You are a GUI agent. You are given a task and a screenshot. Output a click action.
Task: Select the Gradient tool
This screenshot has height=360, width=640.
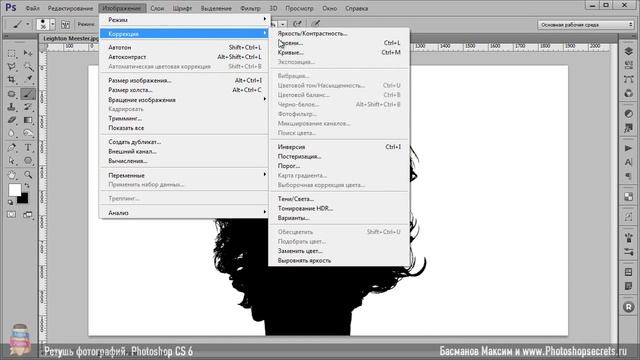(28, 120)
